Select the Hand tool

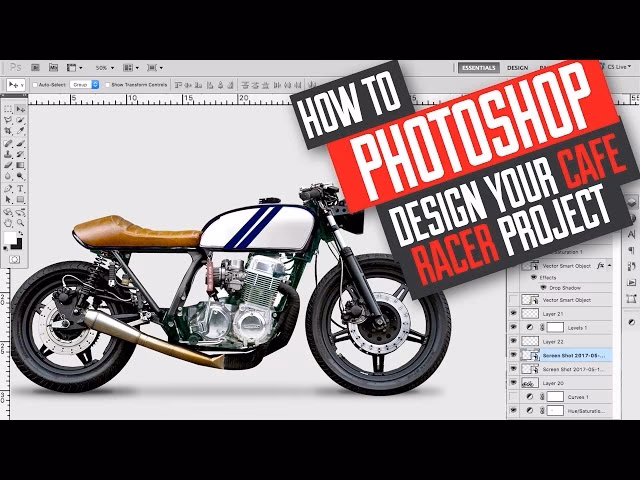tap(8, 223)
